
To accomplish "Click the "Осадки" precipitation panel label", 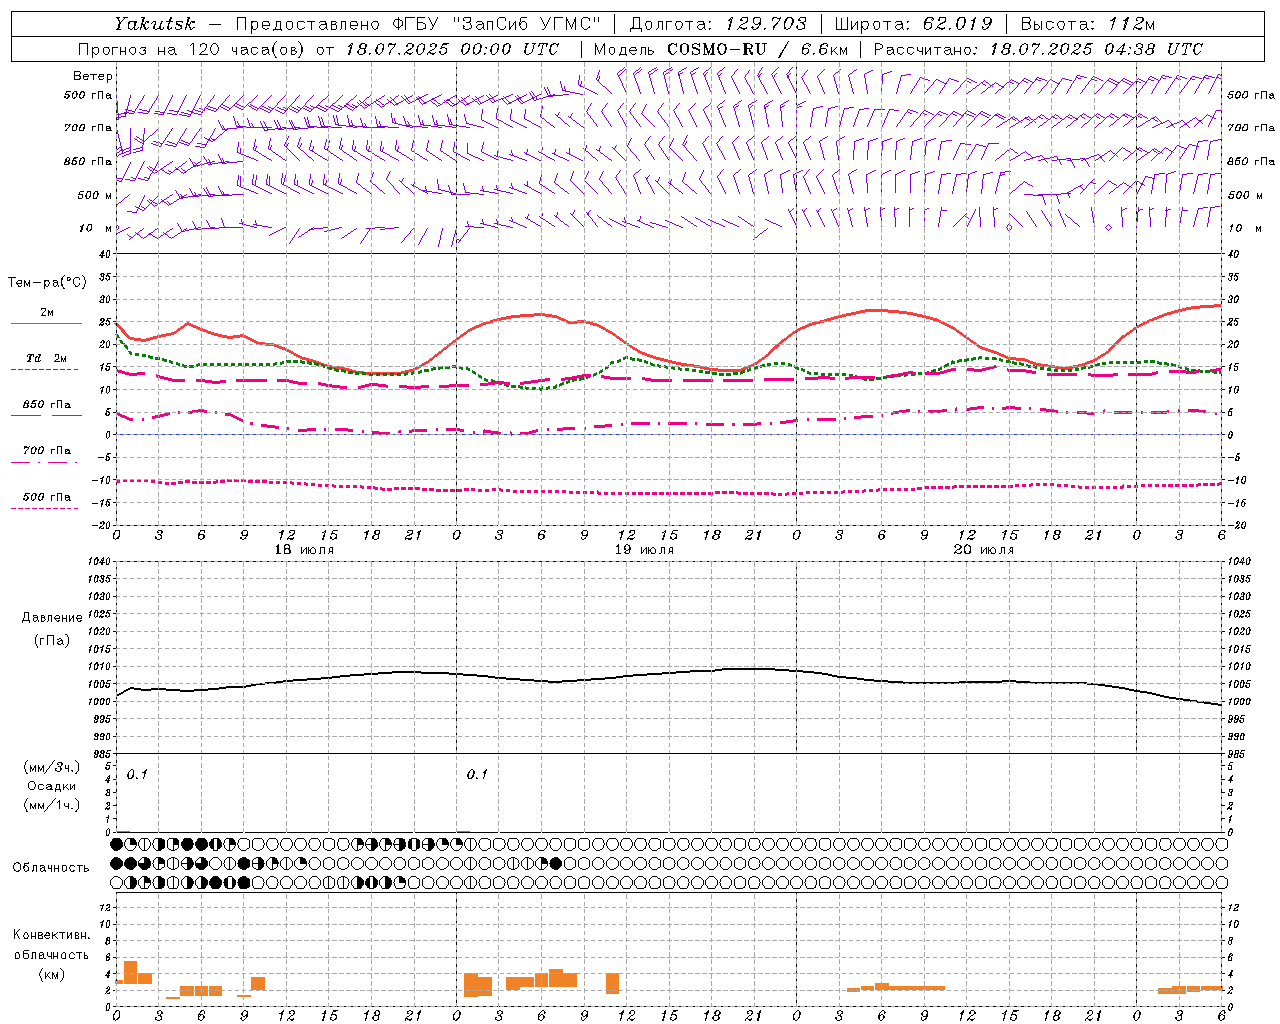I will [52, 786].
